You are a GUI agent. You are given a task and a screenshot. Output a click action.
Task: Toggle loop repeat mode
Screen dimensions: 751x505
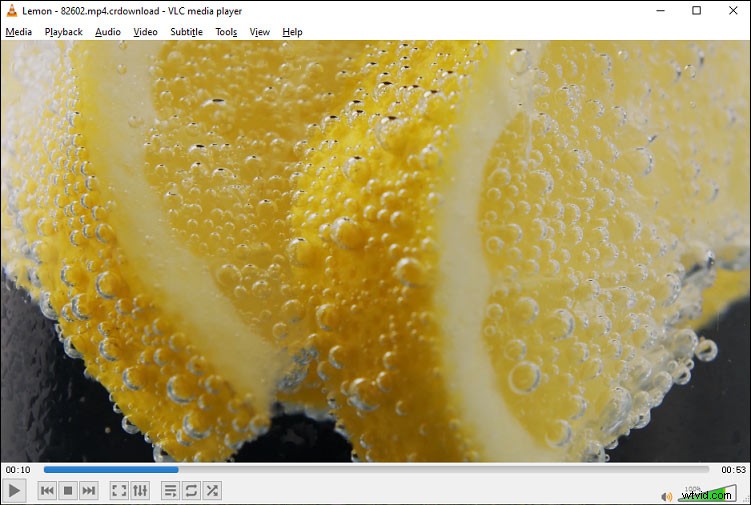tap(191, 491)
